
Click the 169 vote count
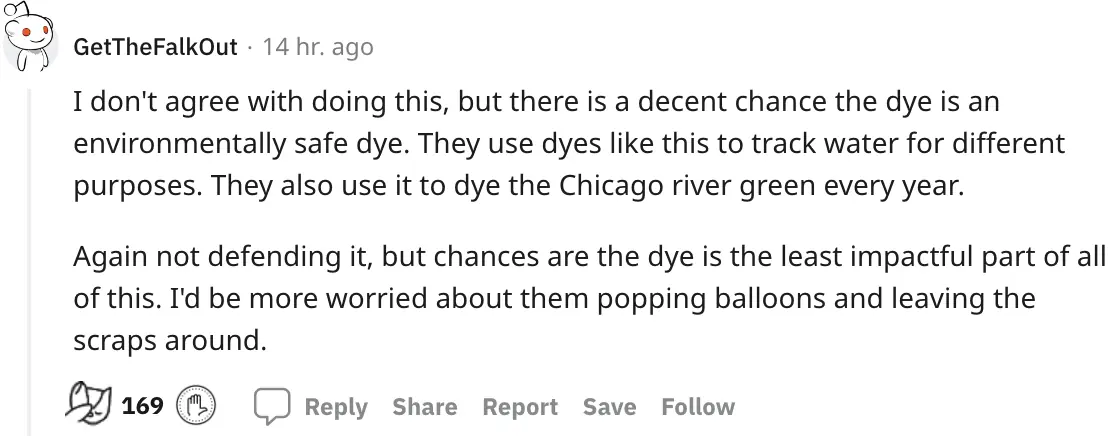point(143,407)
